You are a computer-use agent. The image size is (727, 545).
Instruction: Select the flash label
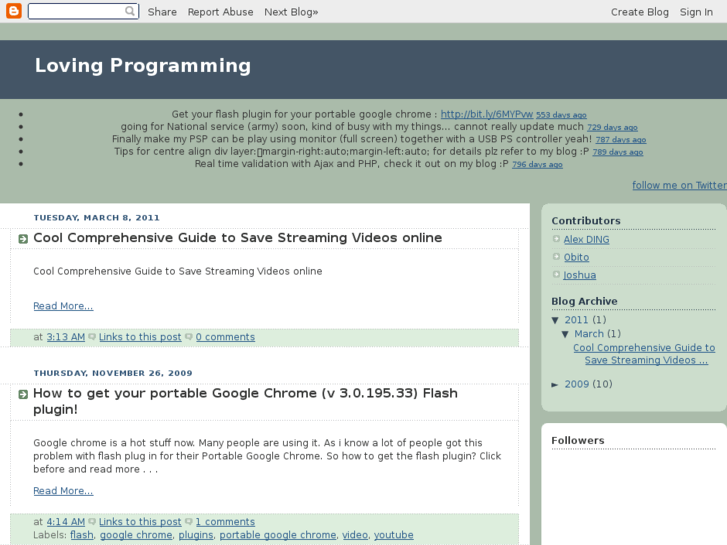point(82,535)
